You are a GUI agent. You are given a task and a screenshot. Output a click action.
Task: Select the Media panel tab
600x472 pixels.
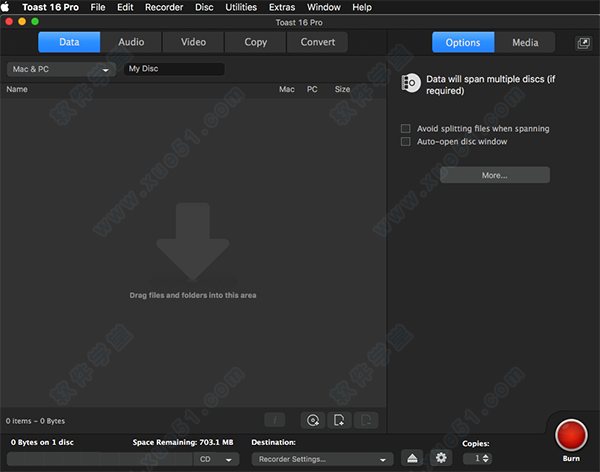[x=525, y=42]
